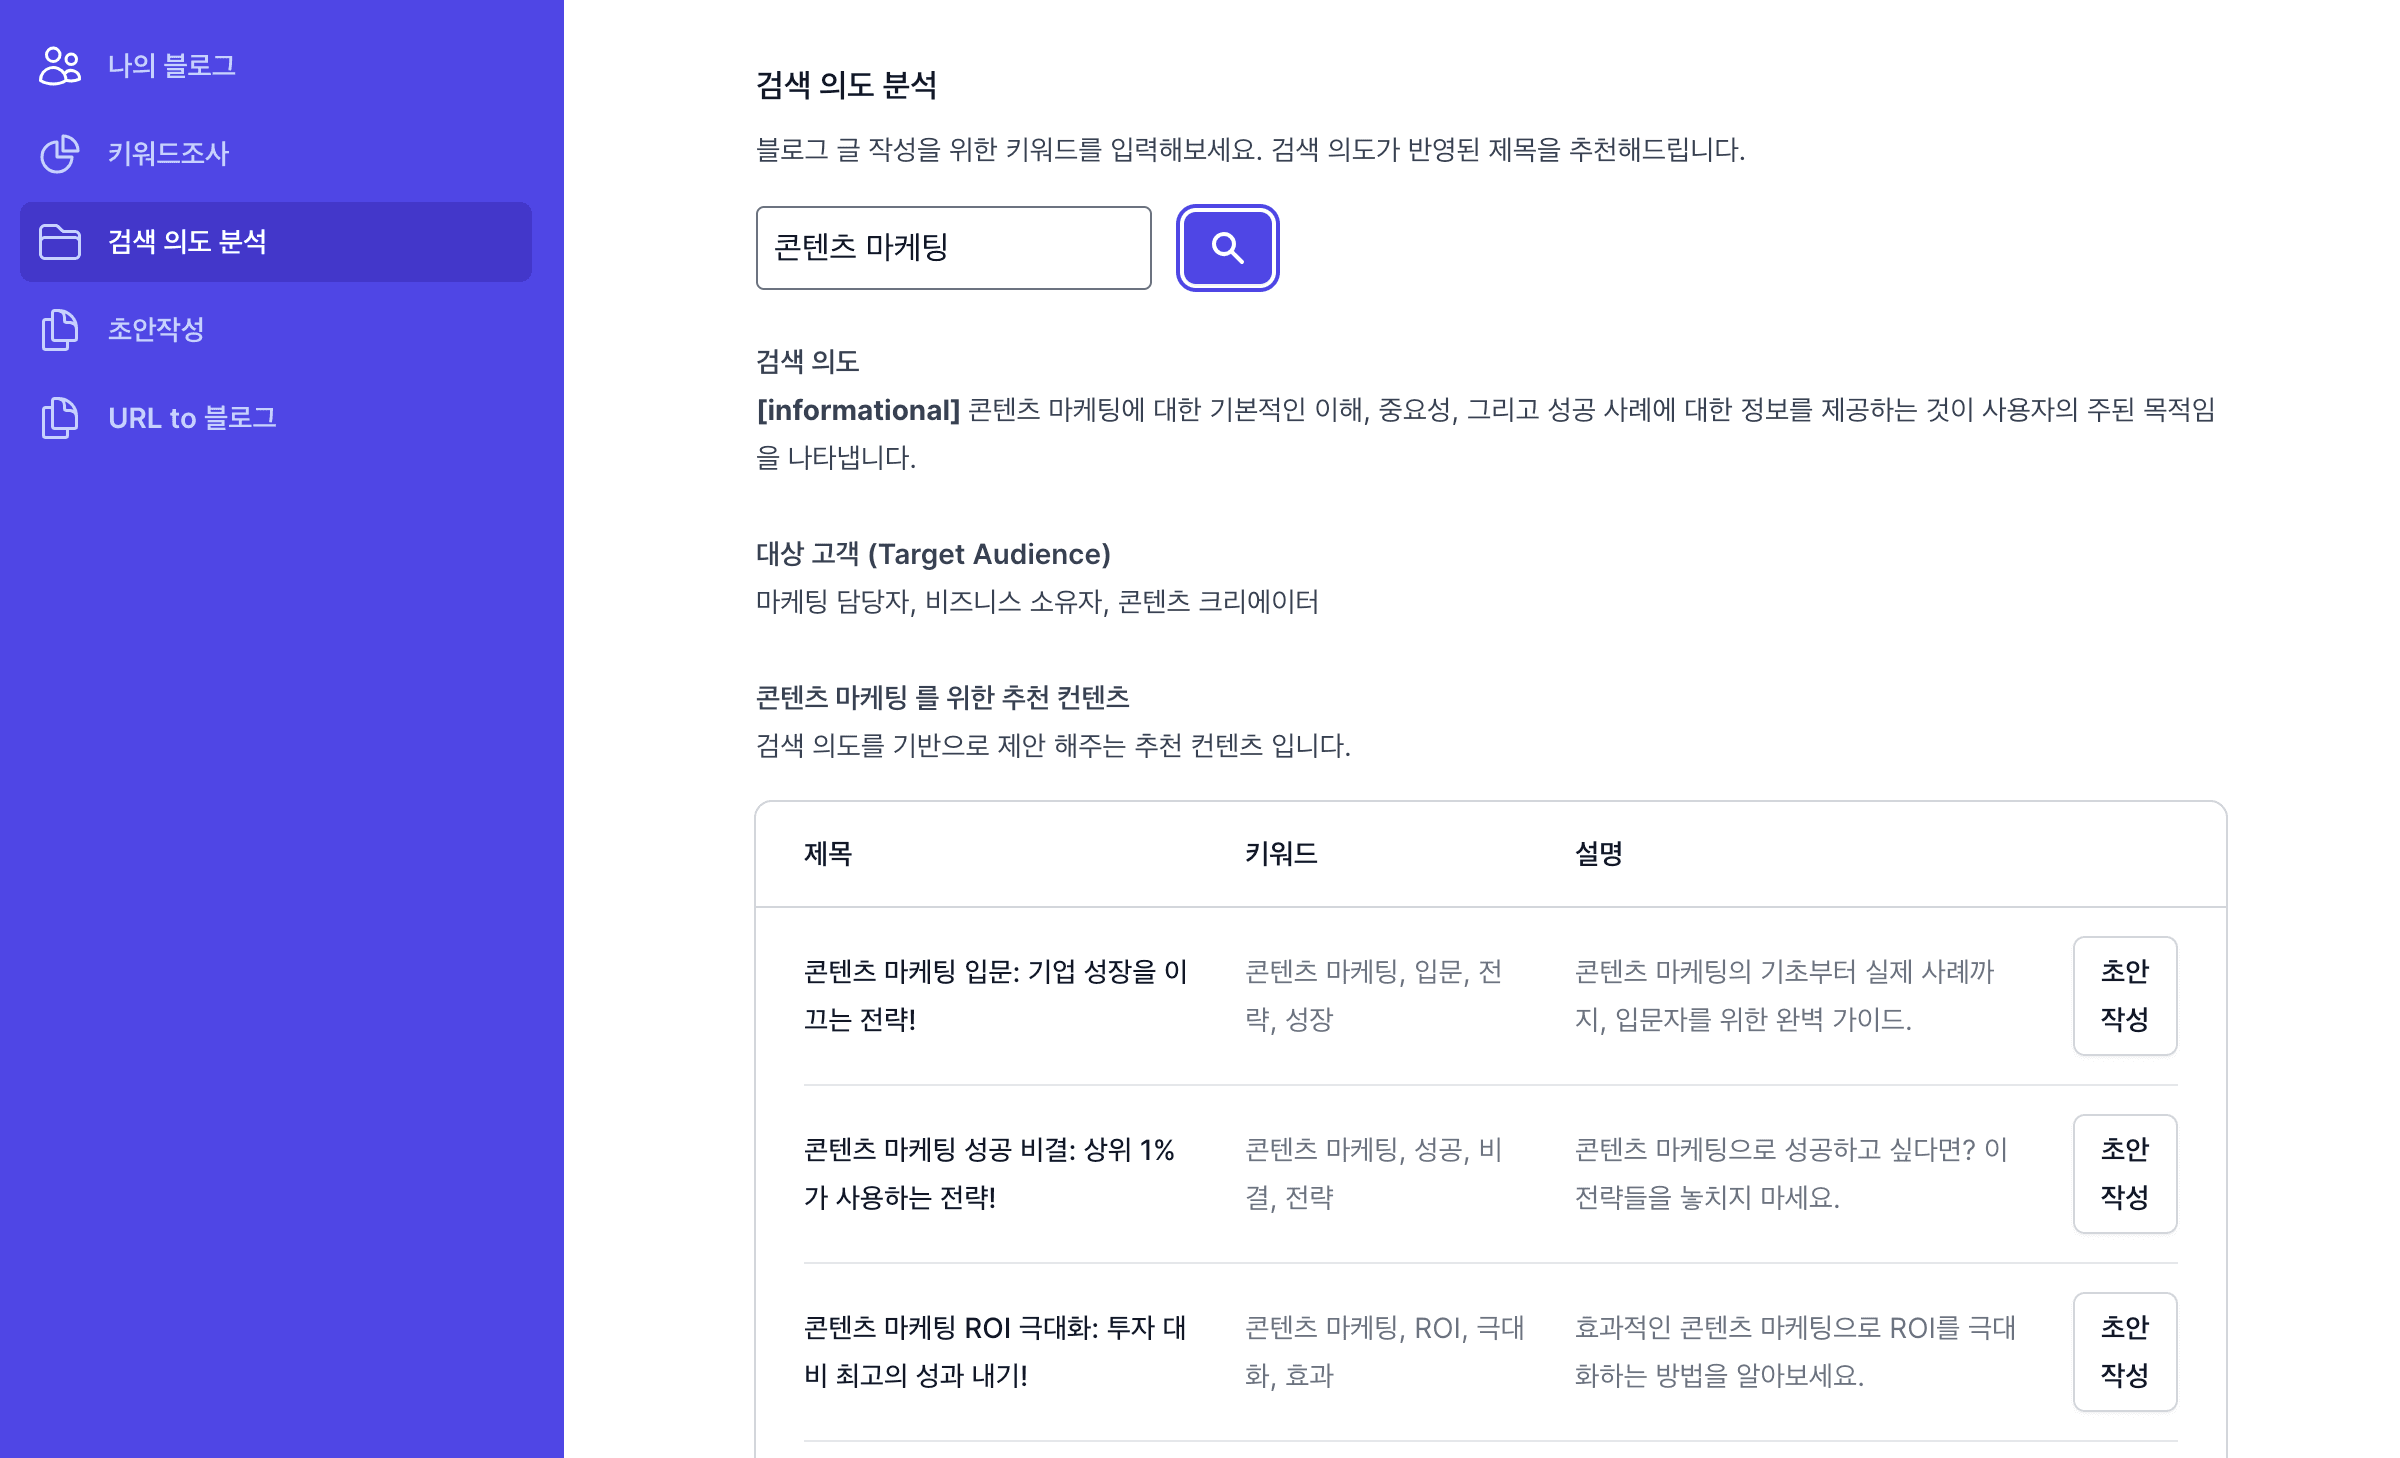This screenshot has height=1458, width=2400.
Task: Open the 초안작성 sidebar menu
Action: click(156, 330)
